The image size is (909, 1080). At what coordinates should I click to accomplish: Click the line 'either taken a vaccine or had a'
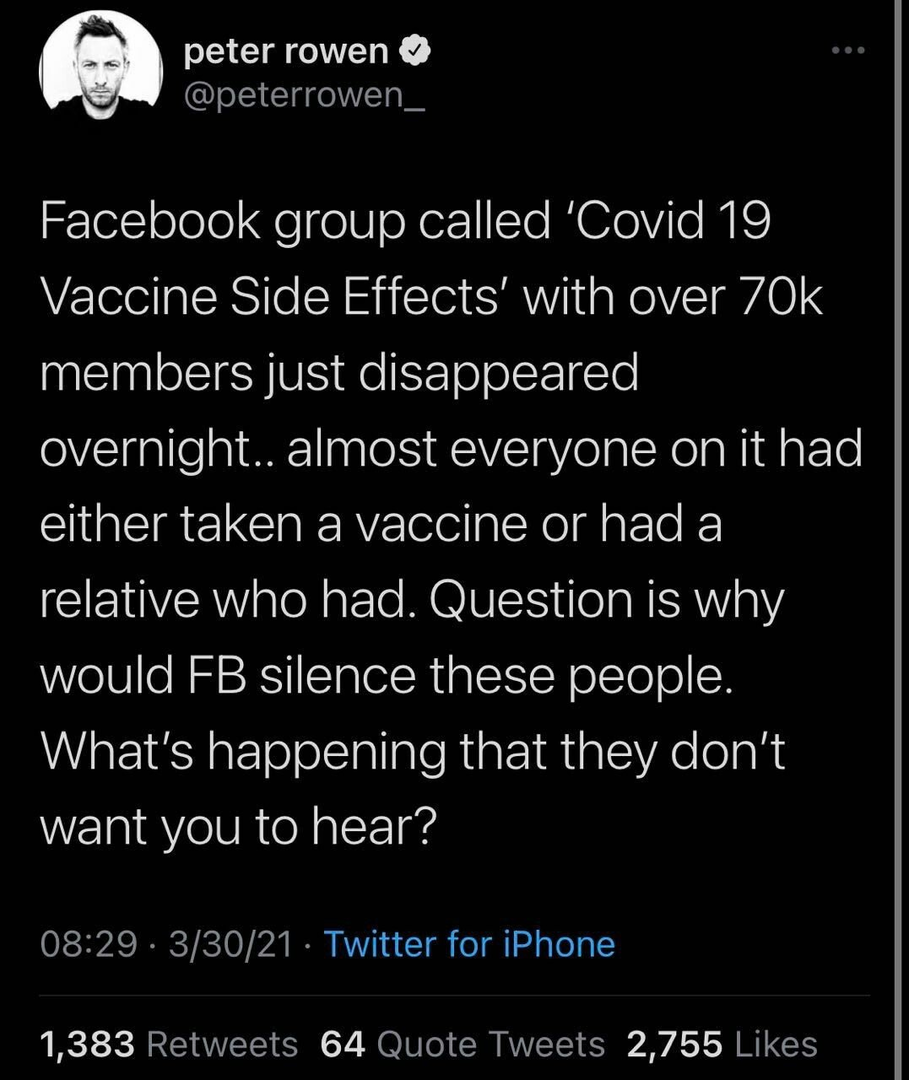[380, 524]
